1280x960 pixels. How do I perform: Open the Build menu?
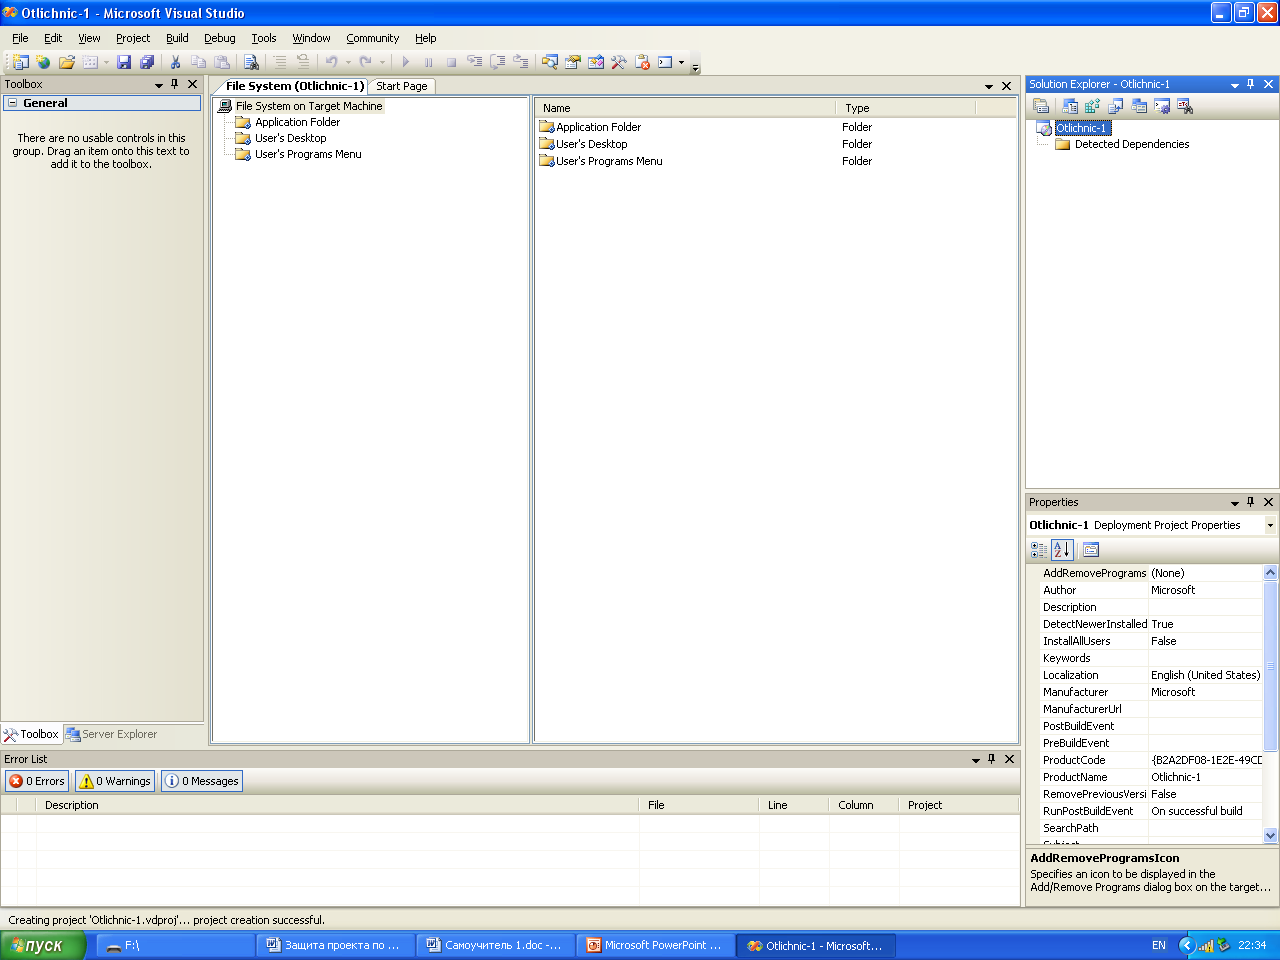pyautogui.click(x=177, y=38)
